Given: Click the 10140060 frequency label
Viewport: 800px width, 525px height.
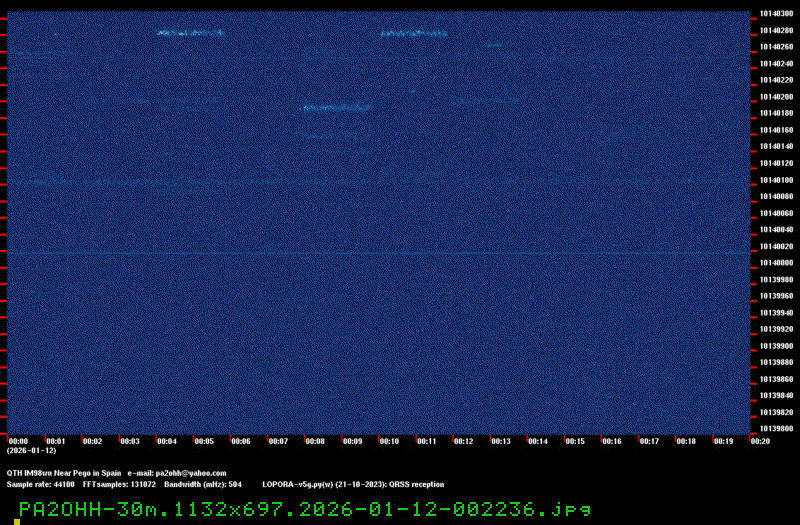Looking at the screenshot, I should click(776, 213).
